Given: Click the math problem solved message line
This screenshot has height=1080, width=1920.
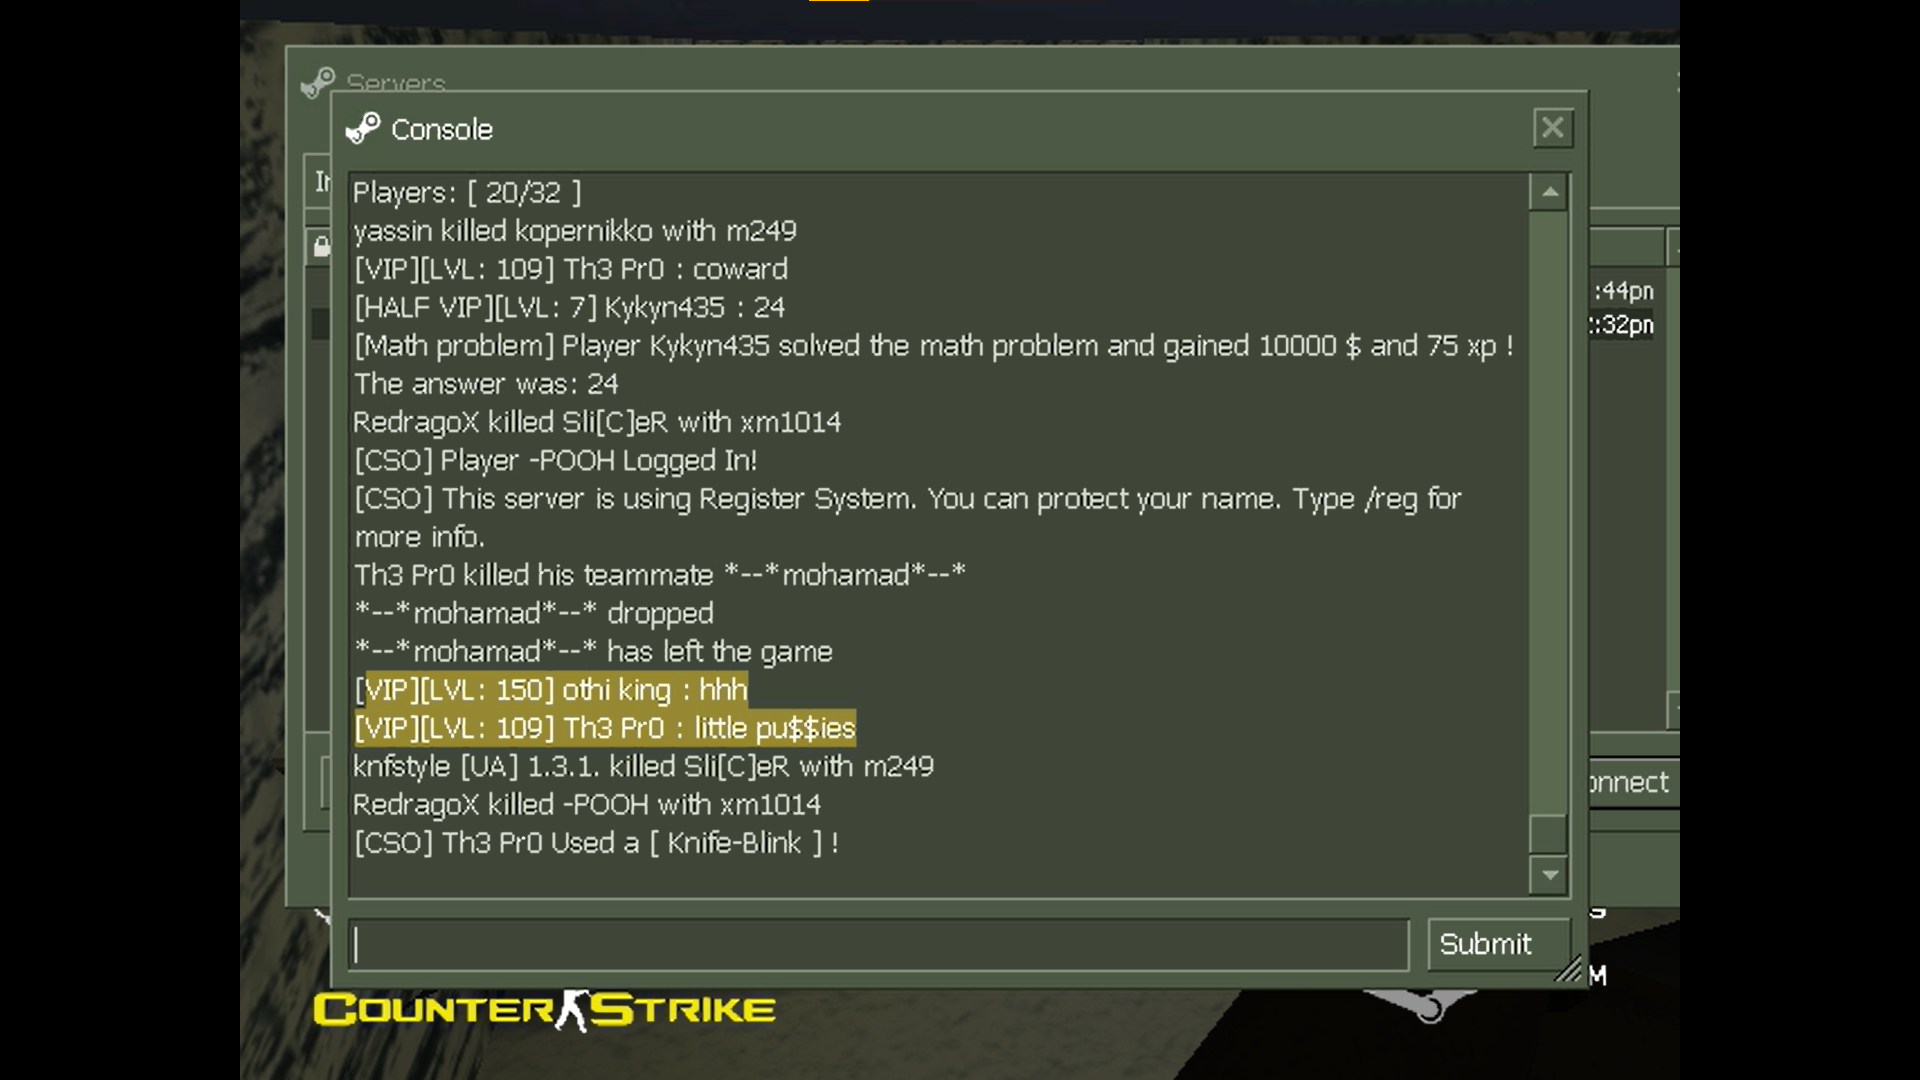Looking at the screenshot, I should pos(934,346).
